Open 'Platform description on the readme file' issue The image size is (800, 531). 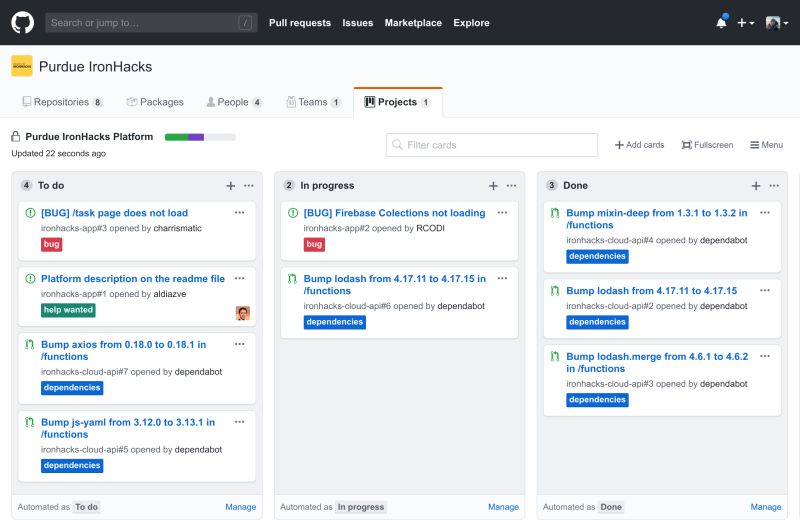(133, 279)
